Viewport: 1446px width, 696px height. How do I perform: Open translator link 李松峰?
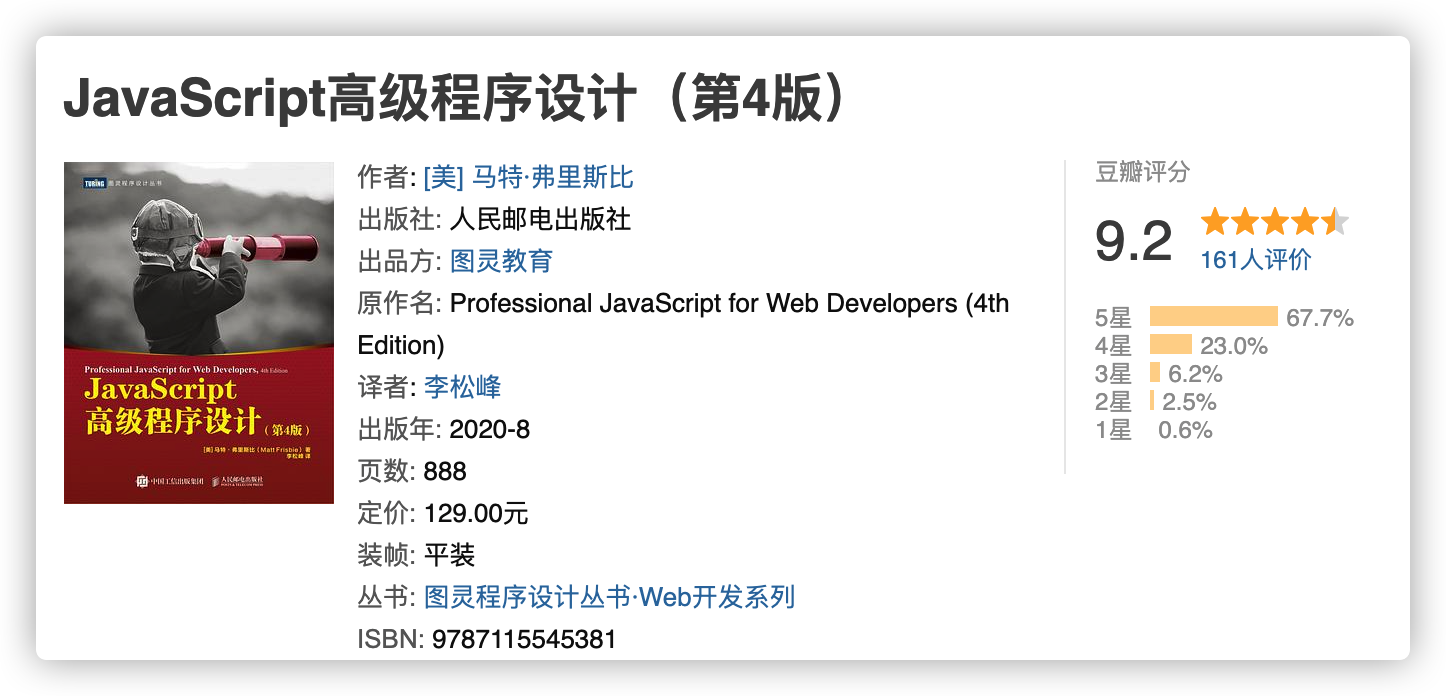[x=462, y=387]
